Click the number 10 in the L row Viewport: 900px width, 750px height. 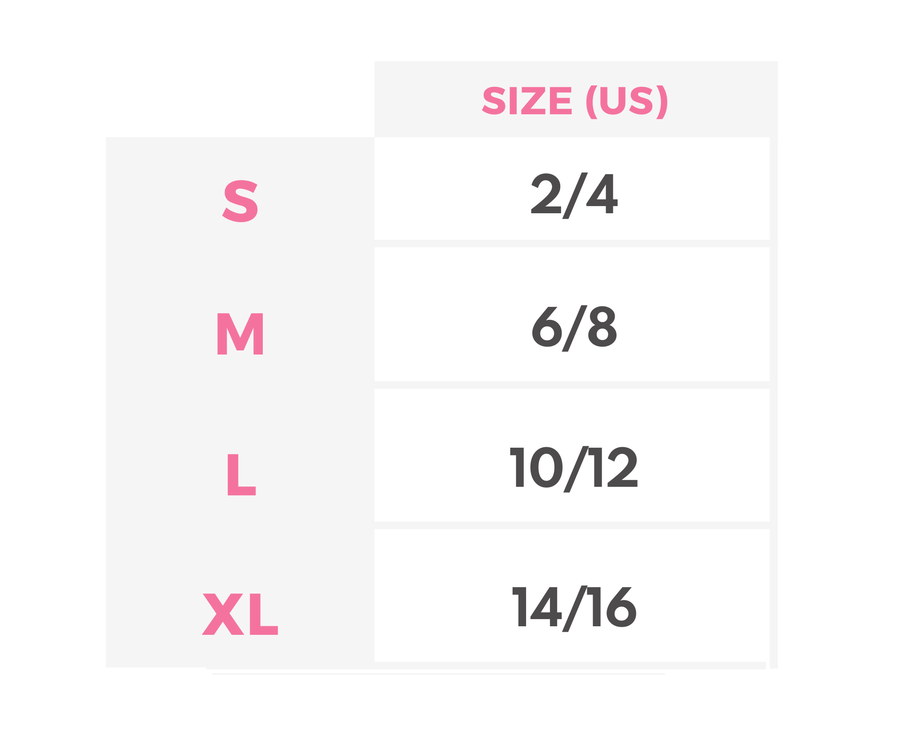coord(535,467)
